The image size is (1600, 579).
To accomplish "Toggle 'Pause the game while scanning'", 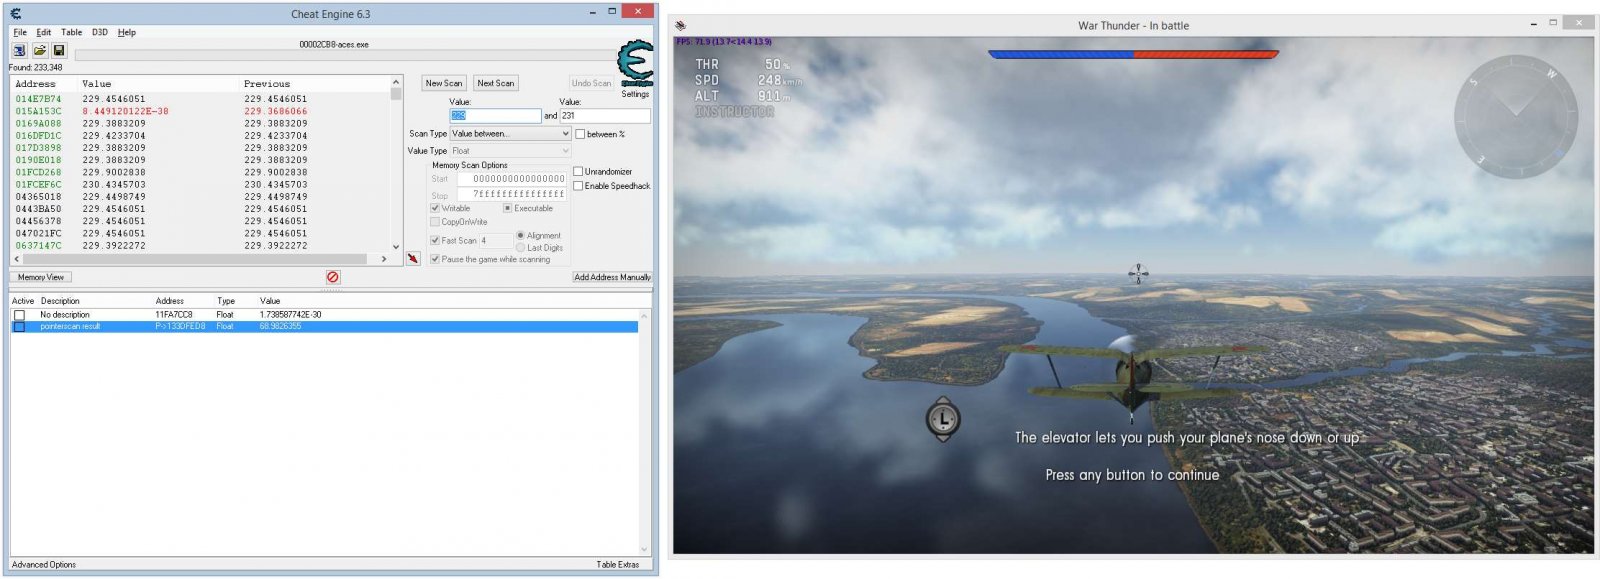I will click(435, 259).
